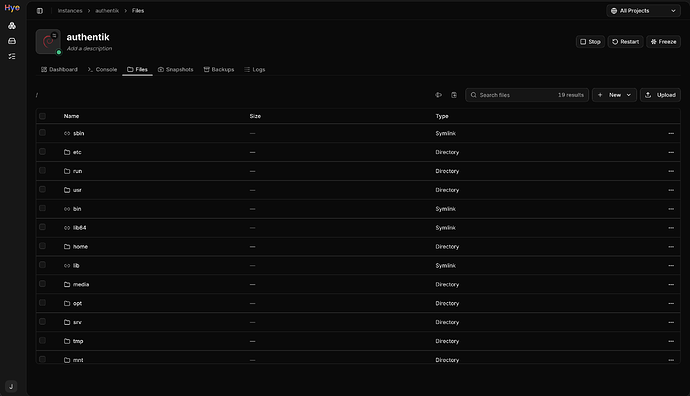Image resolution: width=690 pixels, height=396 pixels.
Task: Go to authentik breadcrumb link
Action: (x=107, y=11)
